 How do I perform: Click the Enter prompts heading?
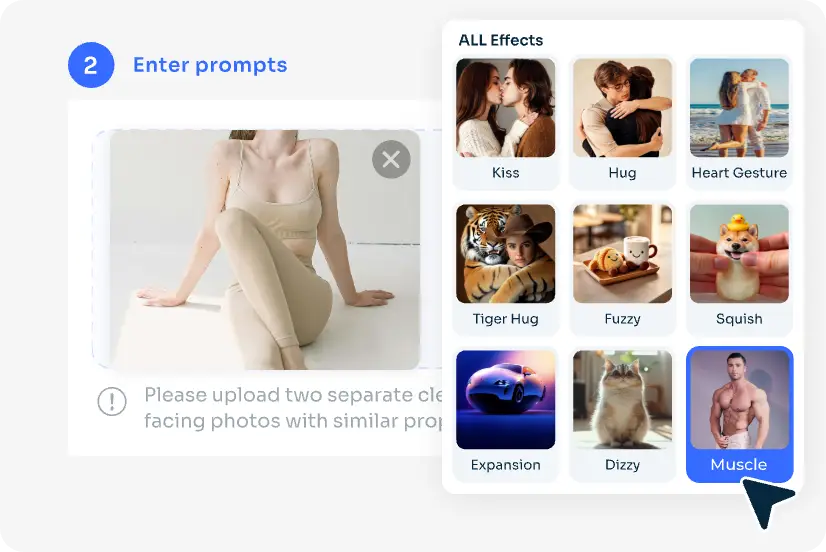(x=210, y=65)
